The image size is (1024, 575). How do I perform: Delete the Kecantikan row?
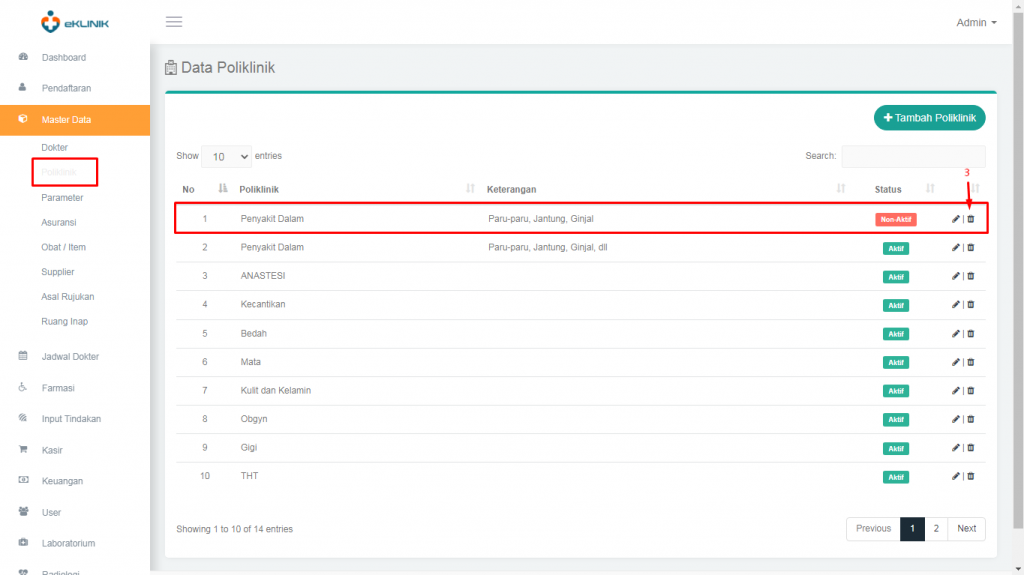970,304
